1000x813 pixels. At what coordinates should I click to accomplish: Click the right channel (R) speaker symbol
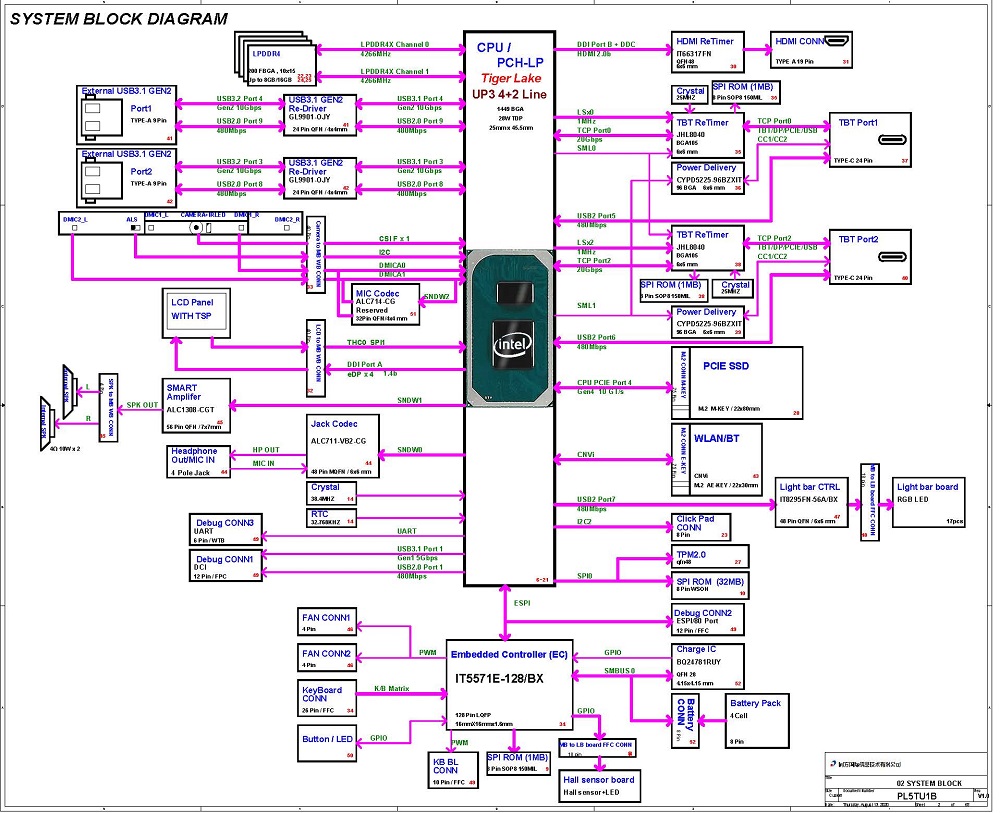pos(47,423)
